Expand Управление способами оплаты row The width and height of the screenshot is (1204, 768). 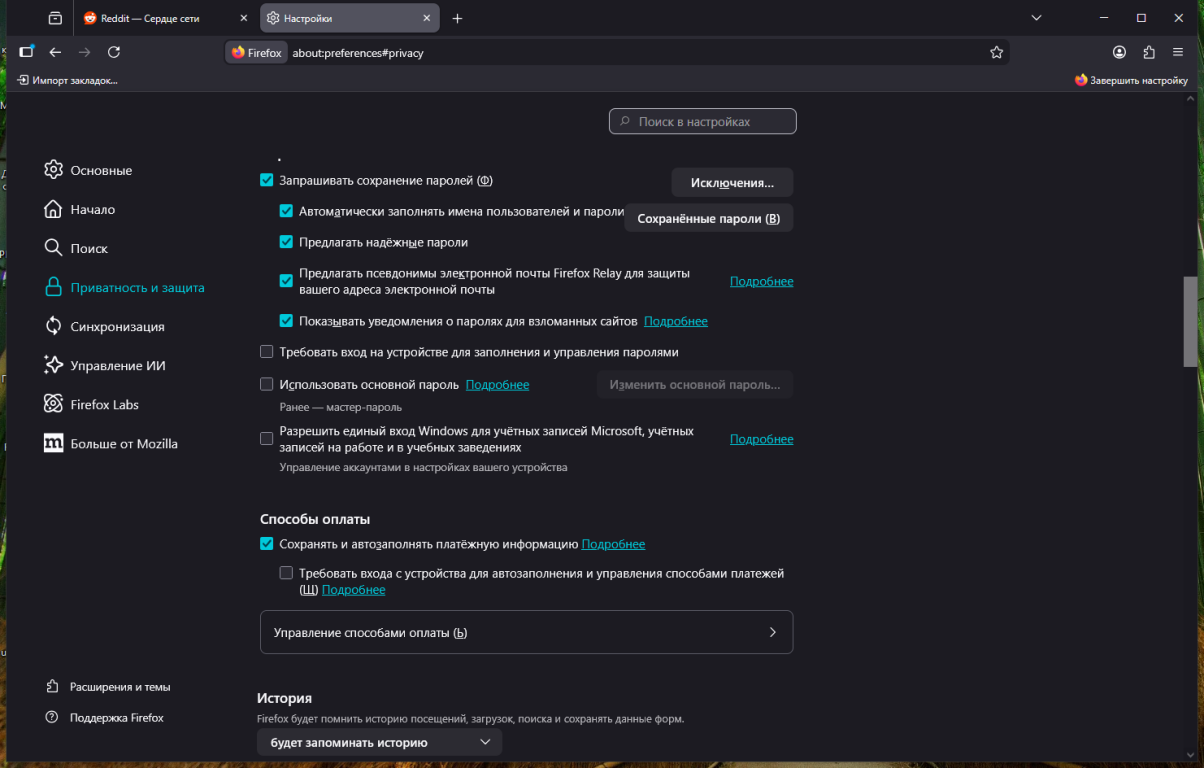(526, 632)
